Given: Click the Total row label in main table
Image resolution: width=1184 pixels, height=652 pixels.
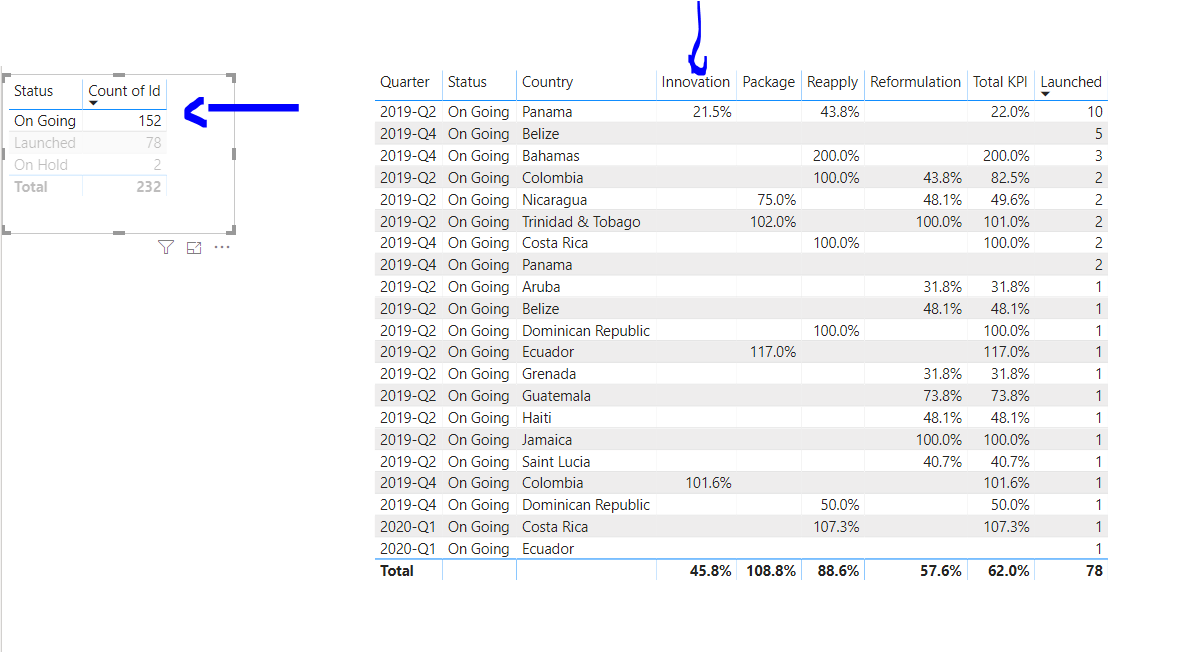Looking at the screenshot, I should coord(396,571).
